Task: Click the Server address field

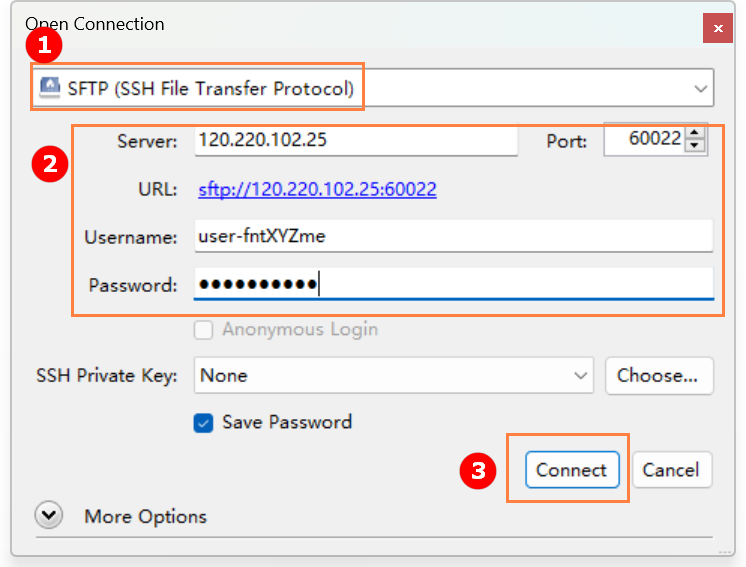Action: coord(356,140)
